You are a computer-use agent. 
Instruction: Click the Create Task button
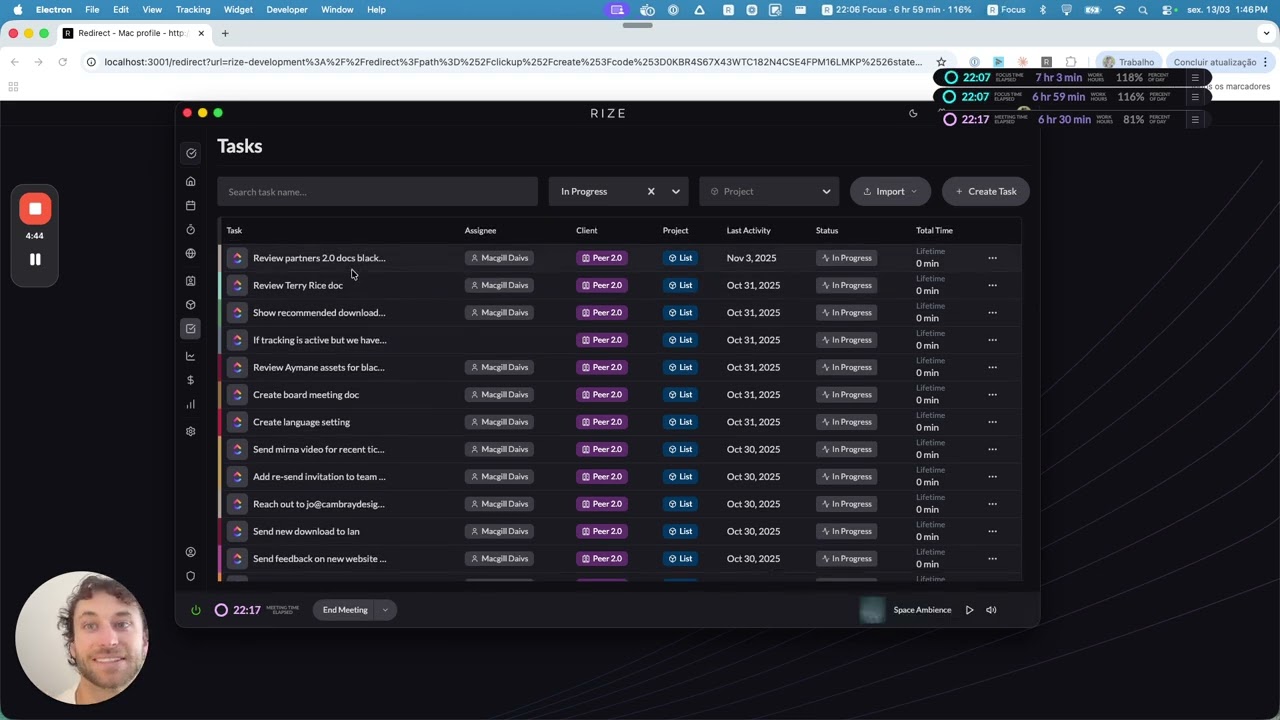click(x=986, y=191)
